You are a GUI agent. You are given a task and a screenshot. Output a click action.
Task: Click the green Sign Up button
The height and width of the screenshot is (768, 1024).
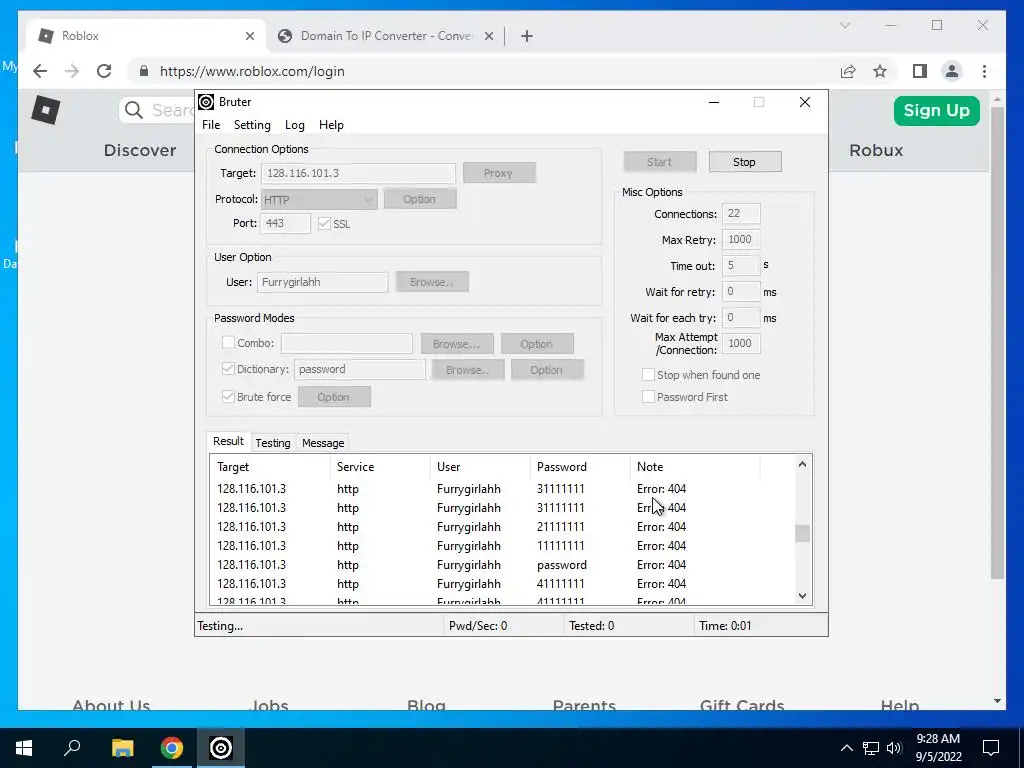click(936, 110)
